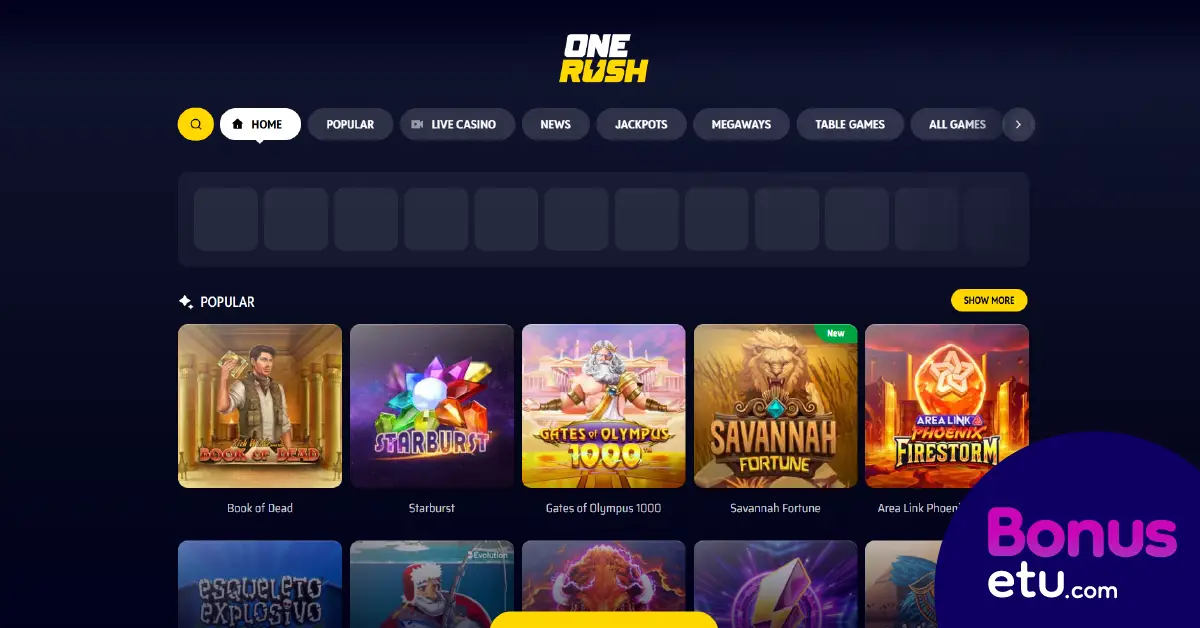Open the Table Games tab
The width and height of the screenshot is (1200, 628).
pyautogui.click(x=850, y=124)
